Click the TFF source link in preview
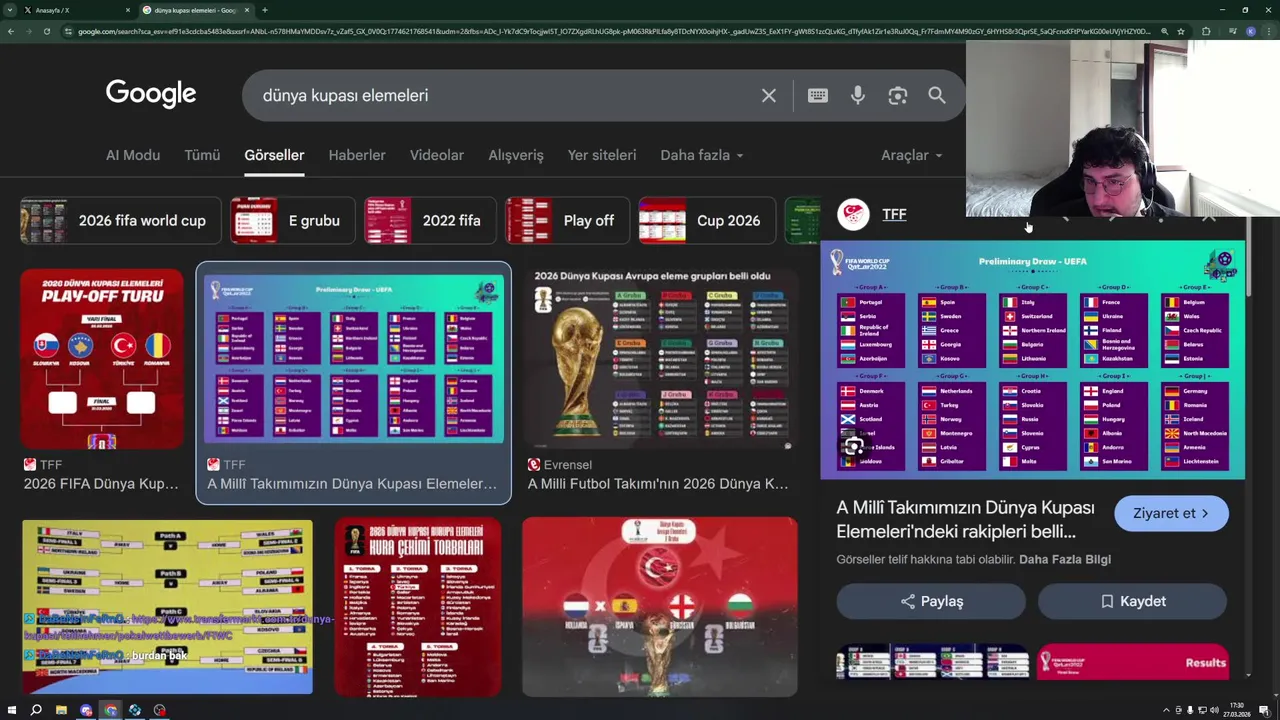1280x720 pixels. (894, 214)
